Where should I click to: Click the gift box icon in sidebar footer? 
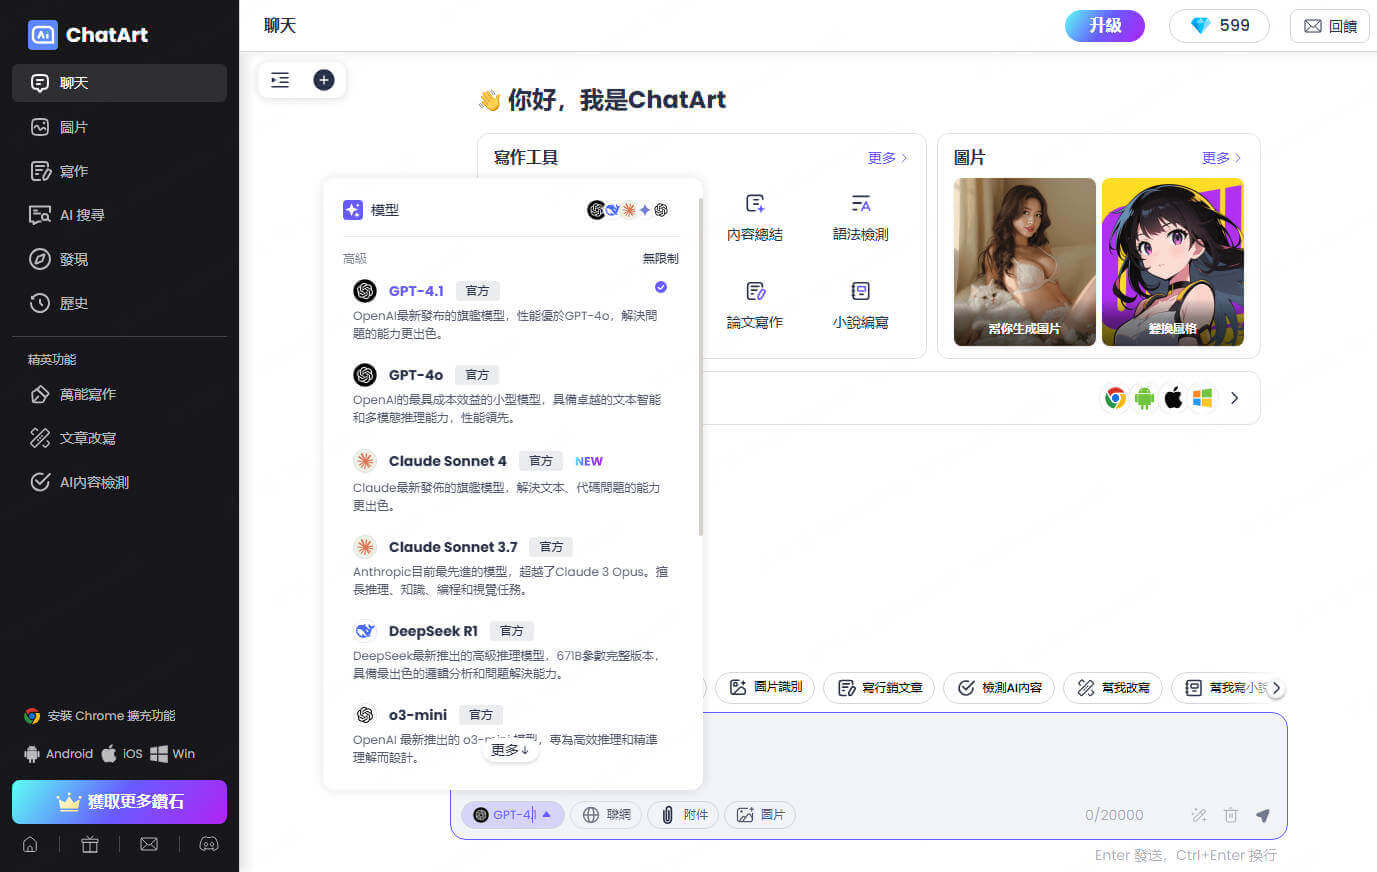[90, 844]
